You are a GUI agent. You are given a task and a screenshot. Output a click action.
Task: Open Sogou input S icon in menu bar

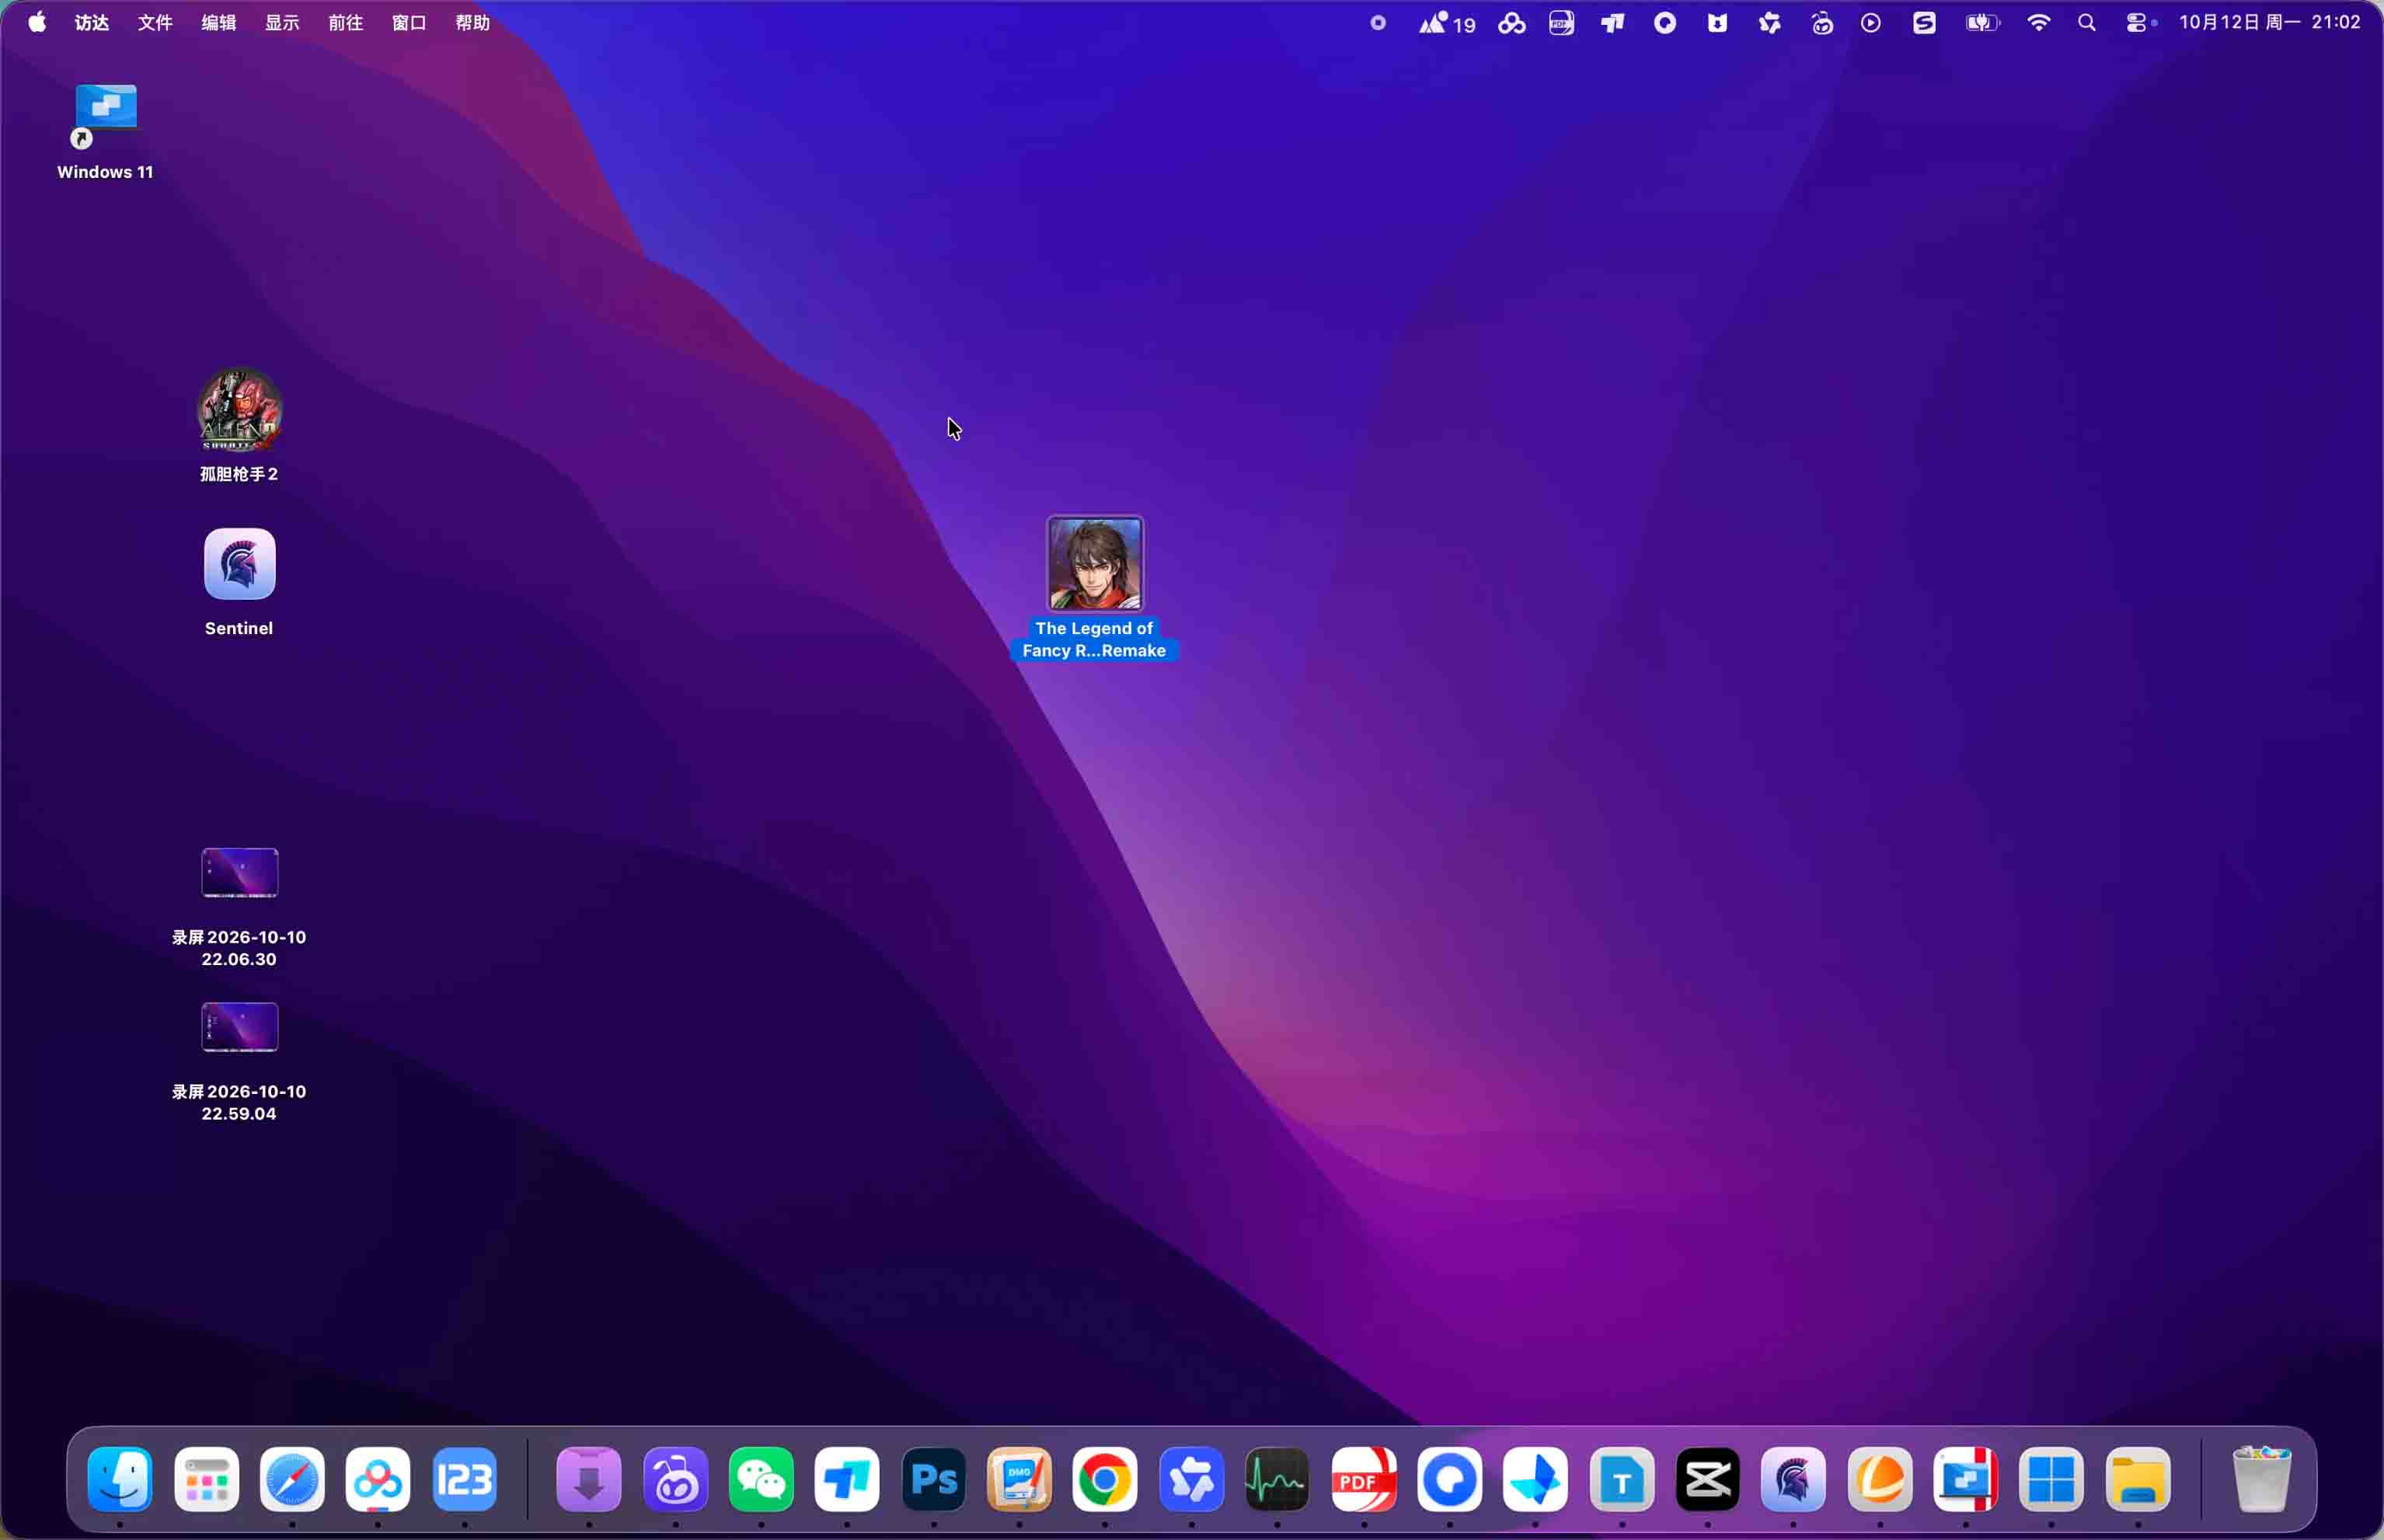1925,22
